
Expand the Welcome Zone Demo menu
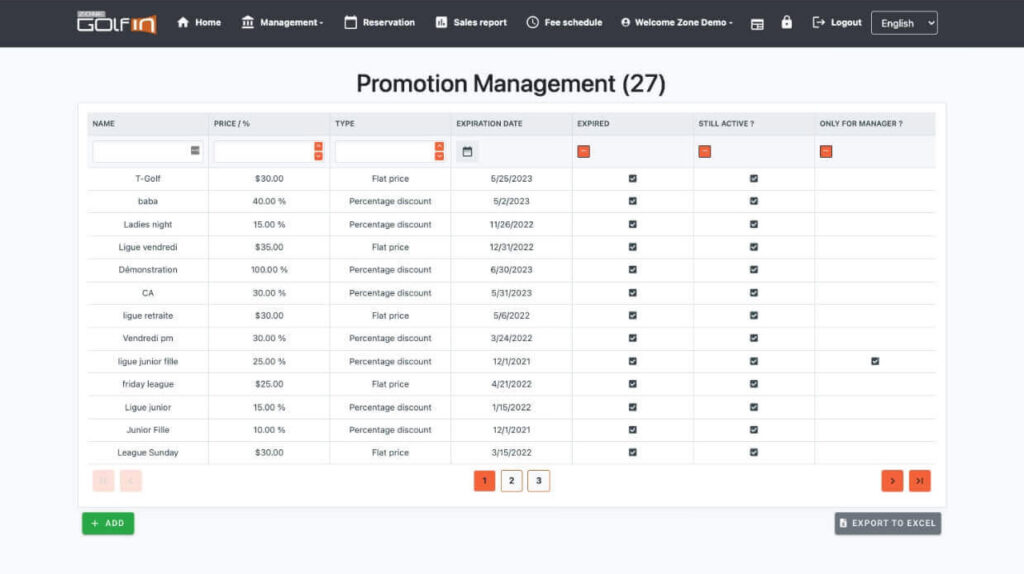point(677,22)
